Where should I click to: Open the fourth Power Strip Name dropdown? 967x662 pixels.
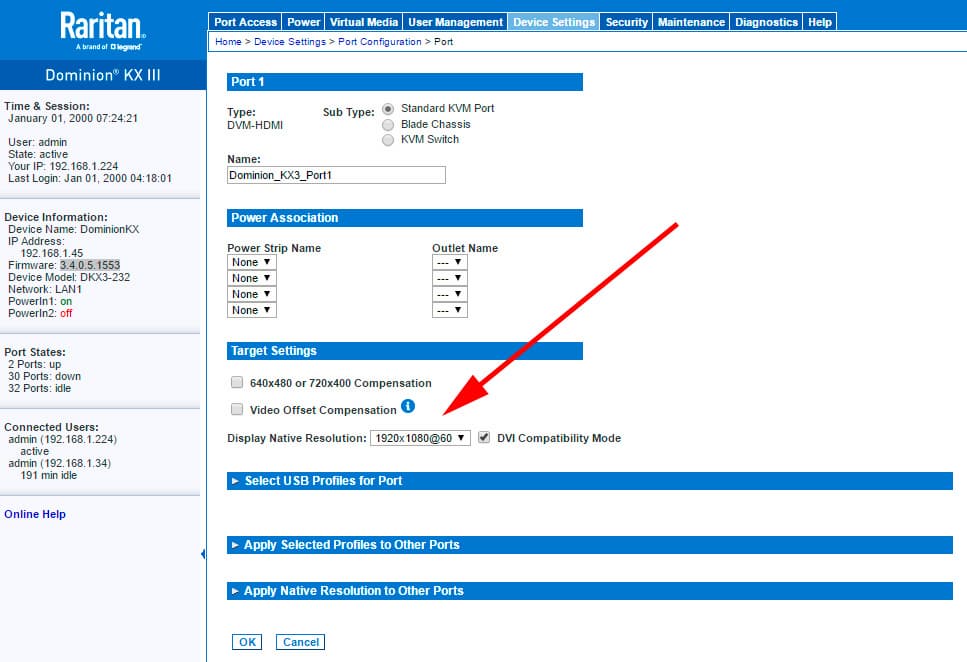[x=252, y=310]
